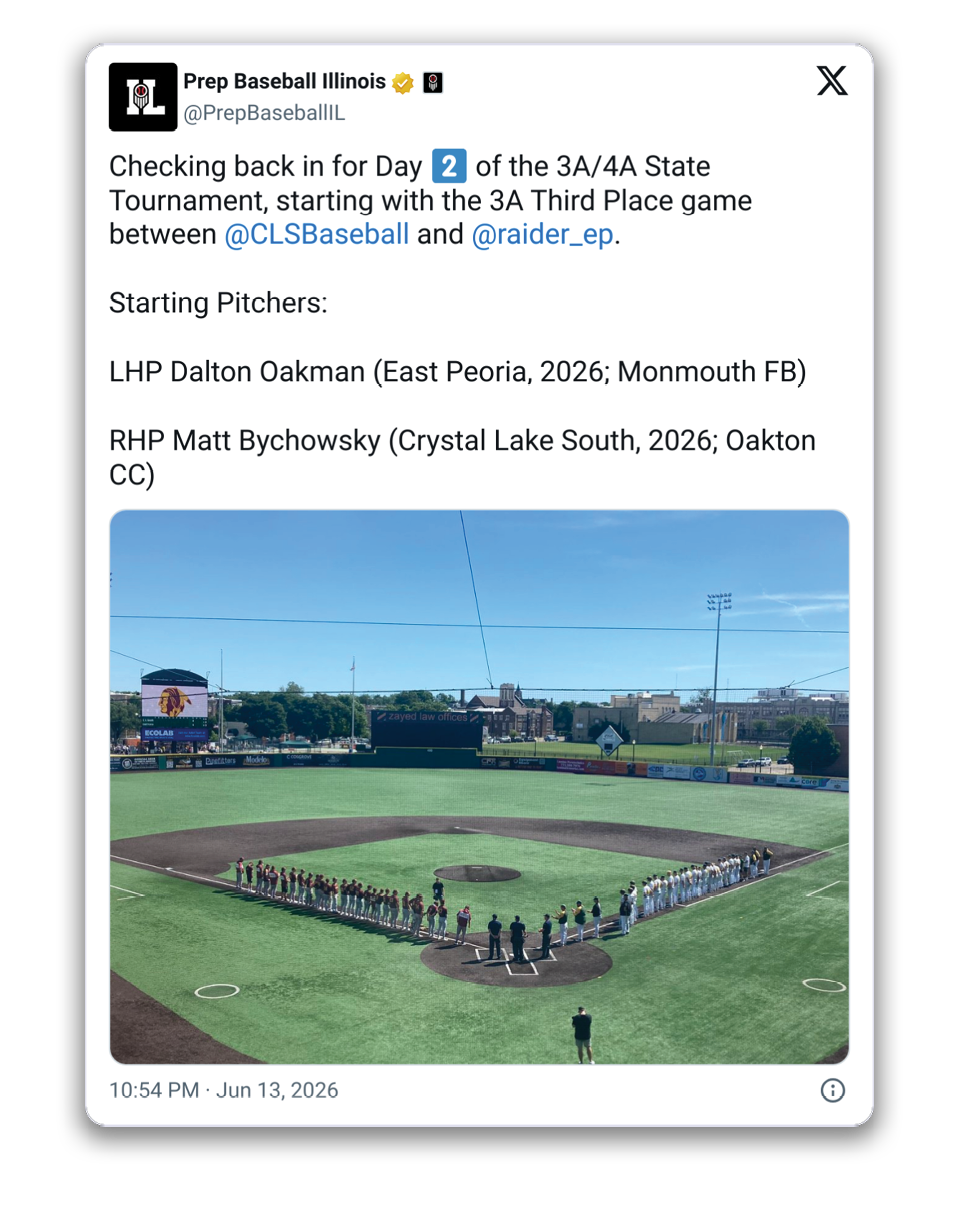Visit the @PrepBaseballIL handle
The image size is (959, 1215).
coord(264,113)
